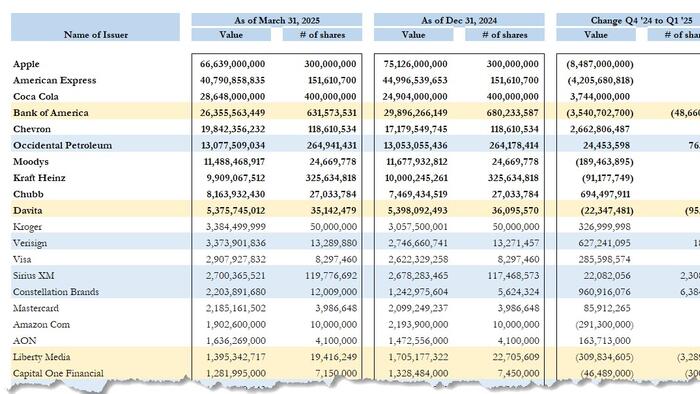Screen dimensions: 700x394
Task: Click the Bank of America row label
Action: pos(50,113)
